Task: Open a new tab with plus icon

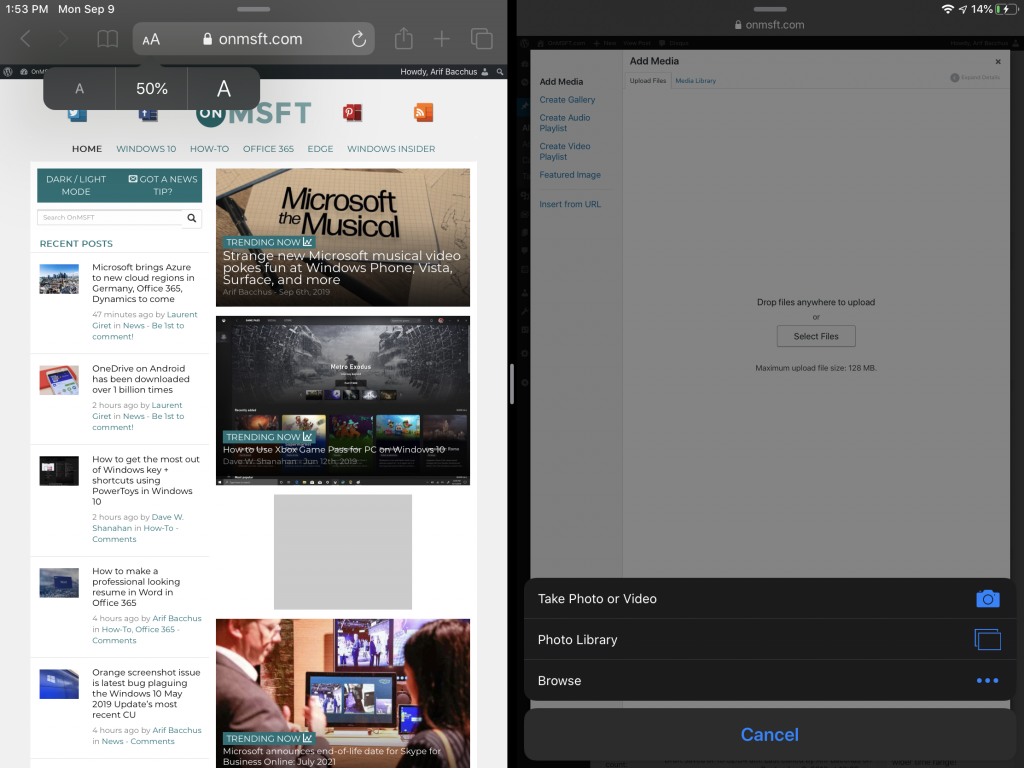Action: click(x=441, y=39)
